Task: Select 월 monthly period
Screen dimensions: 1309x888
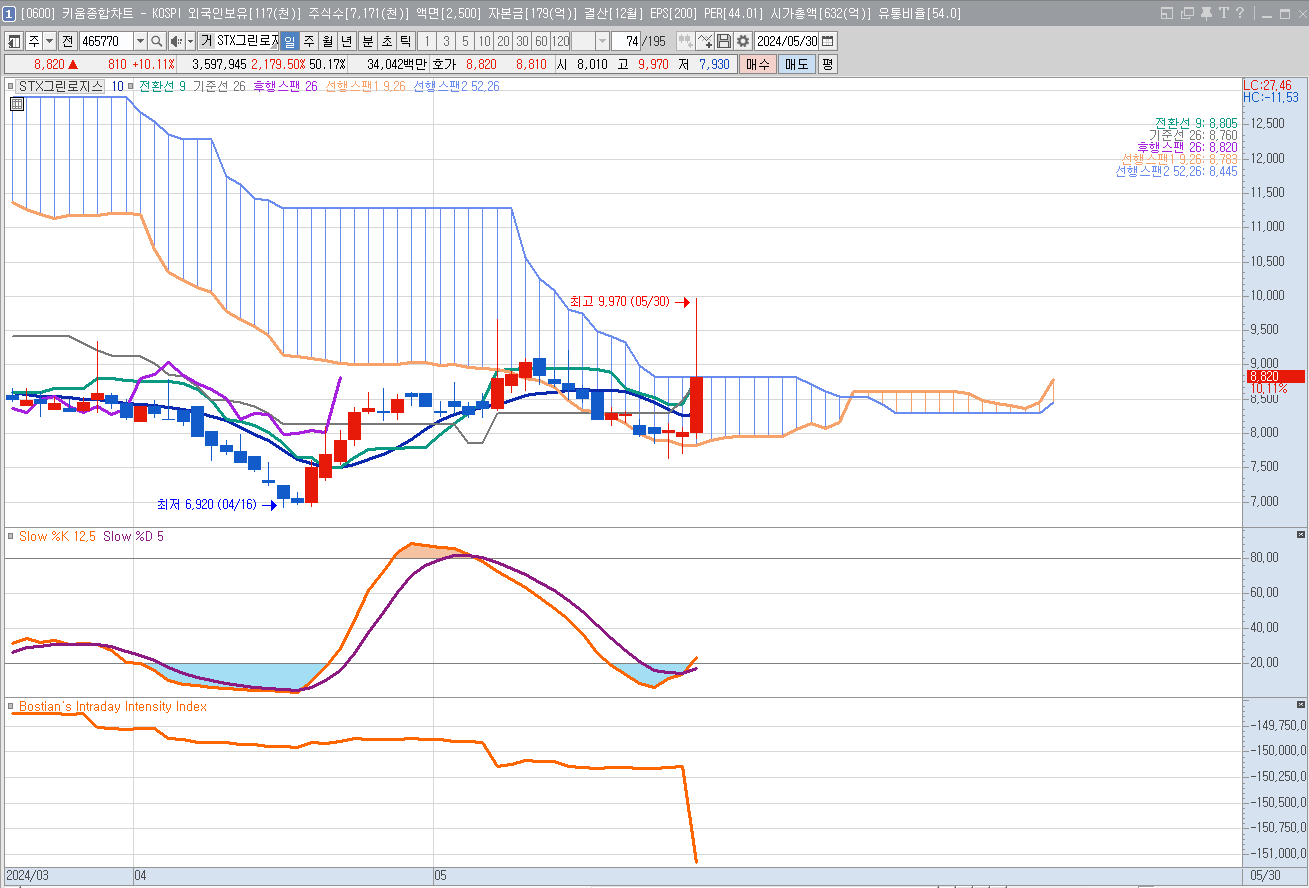Action: pos(327,41)
